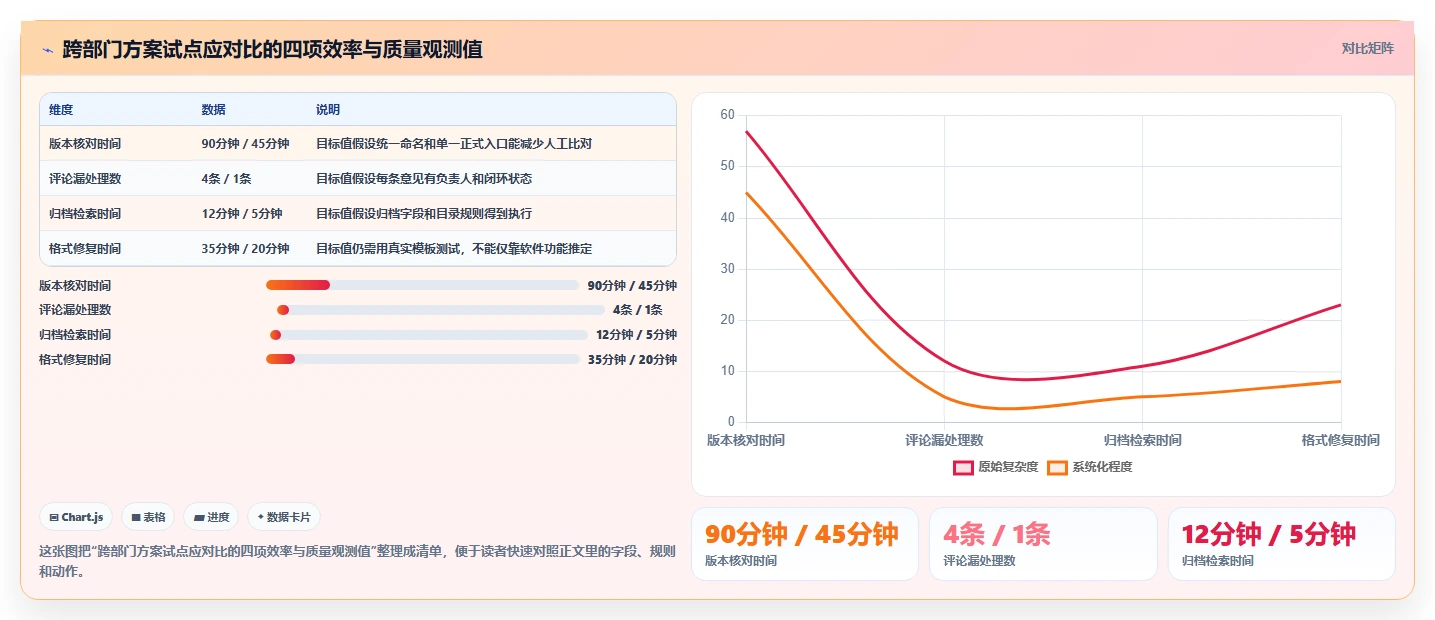This screenshot has width=1435, height=620.
Task: Click the page title 跨部门方案试点应对比的四项效率与质量观测值
Action: tap(272, 49)
